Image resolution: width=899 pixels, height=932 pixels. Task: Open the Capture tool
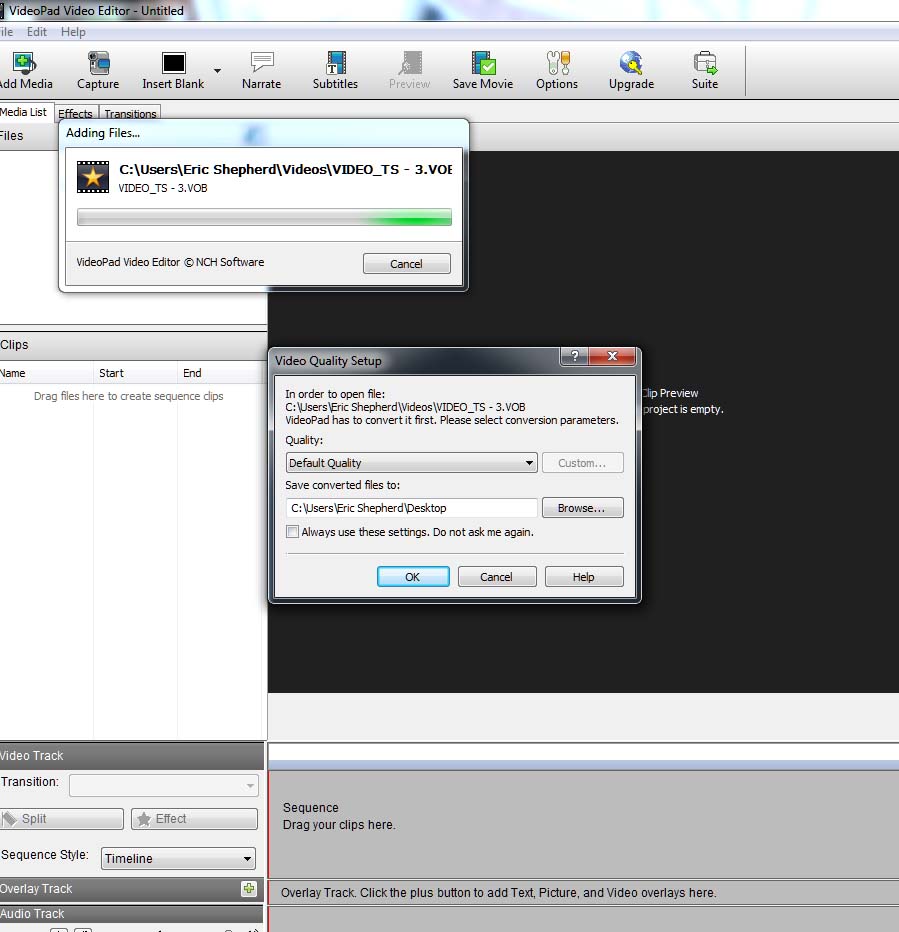[98, 64]
